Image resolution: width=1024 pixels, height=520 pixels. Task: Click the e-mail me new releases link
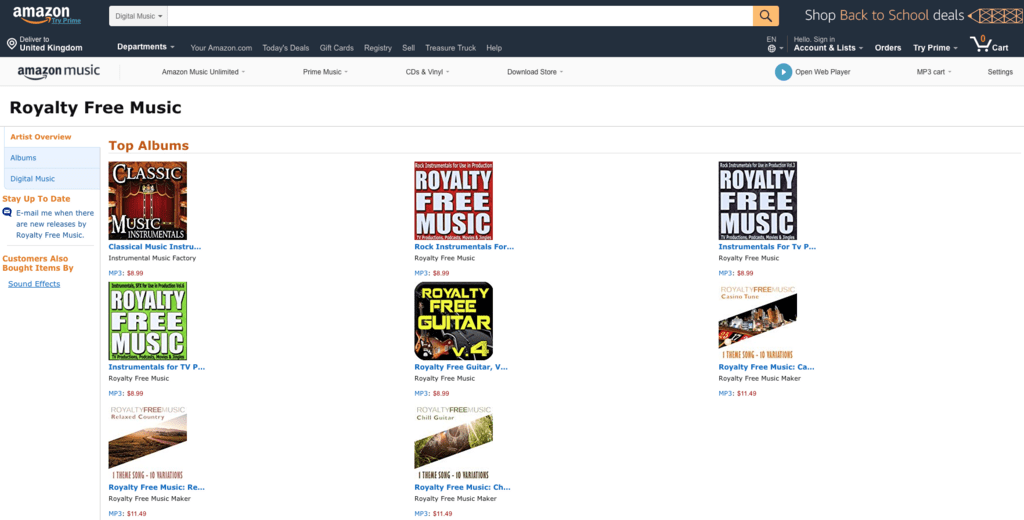click(x=55, y=224)
